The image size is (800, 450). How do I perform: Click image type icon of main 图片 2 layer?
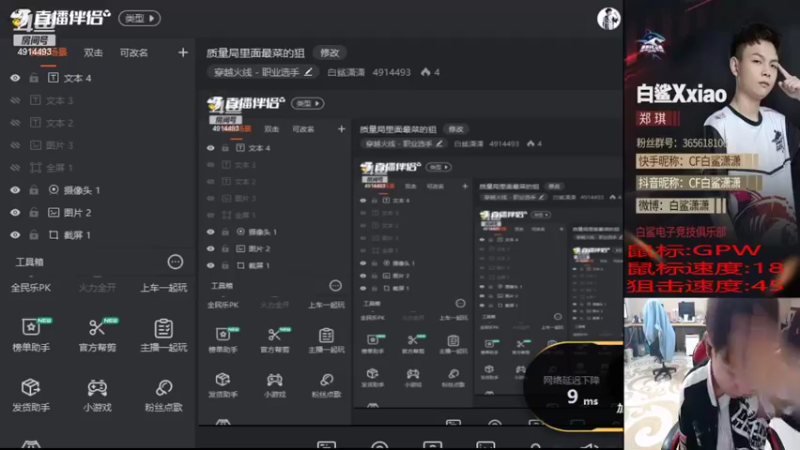tap(53, 212)
